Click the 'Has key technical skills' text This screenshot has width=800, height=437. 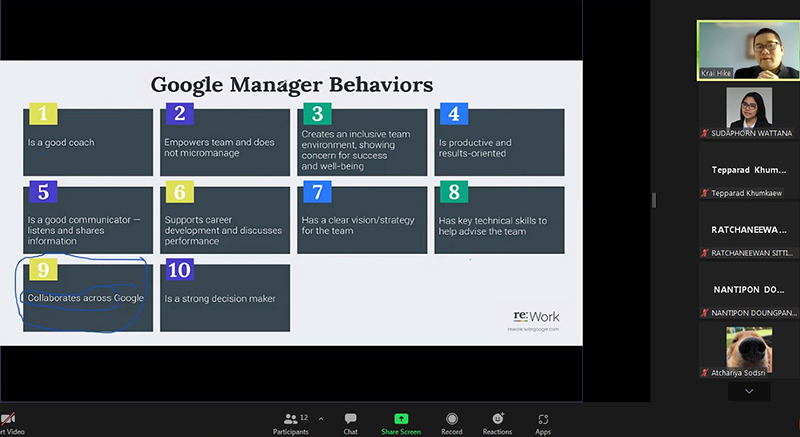tap(492, 226)
